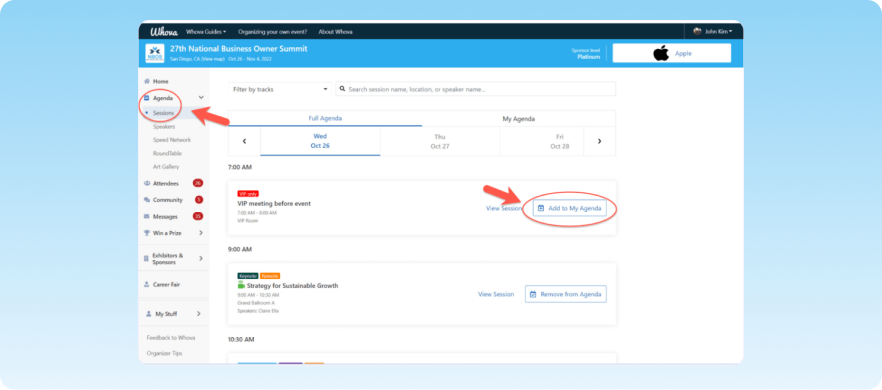Click the Messages envelope icon
The width and height of the screenshot is (882, 390).
pos(147,217)
